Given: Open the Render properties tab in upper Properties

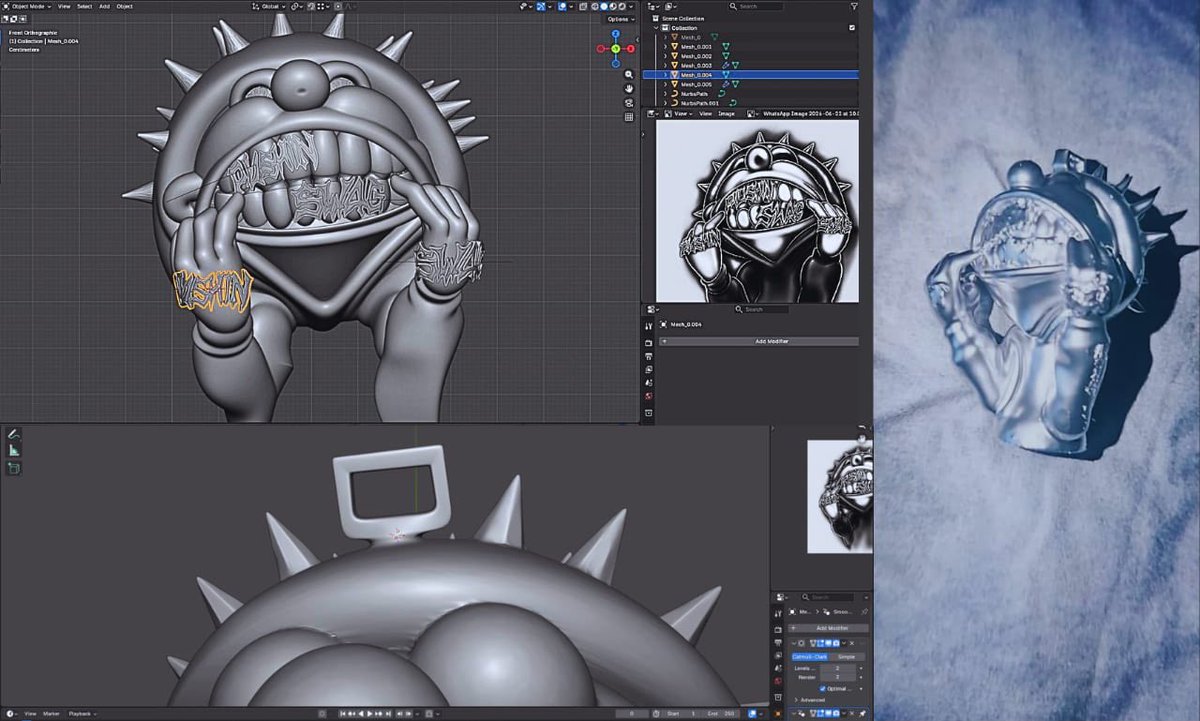Looking at the screenshot, I should 648,343.
